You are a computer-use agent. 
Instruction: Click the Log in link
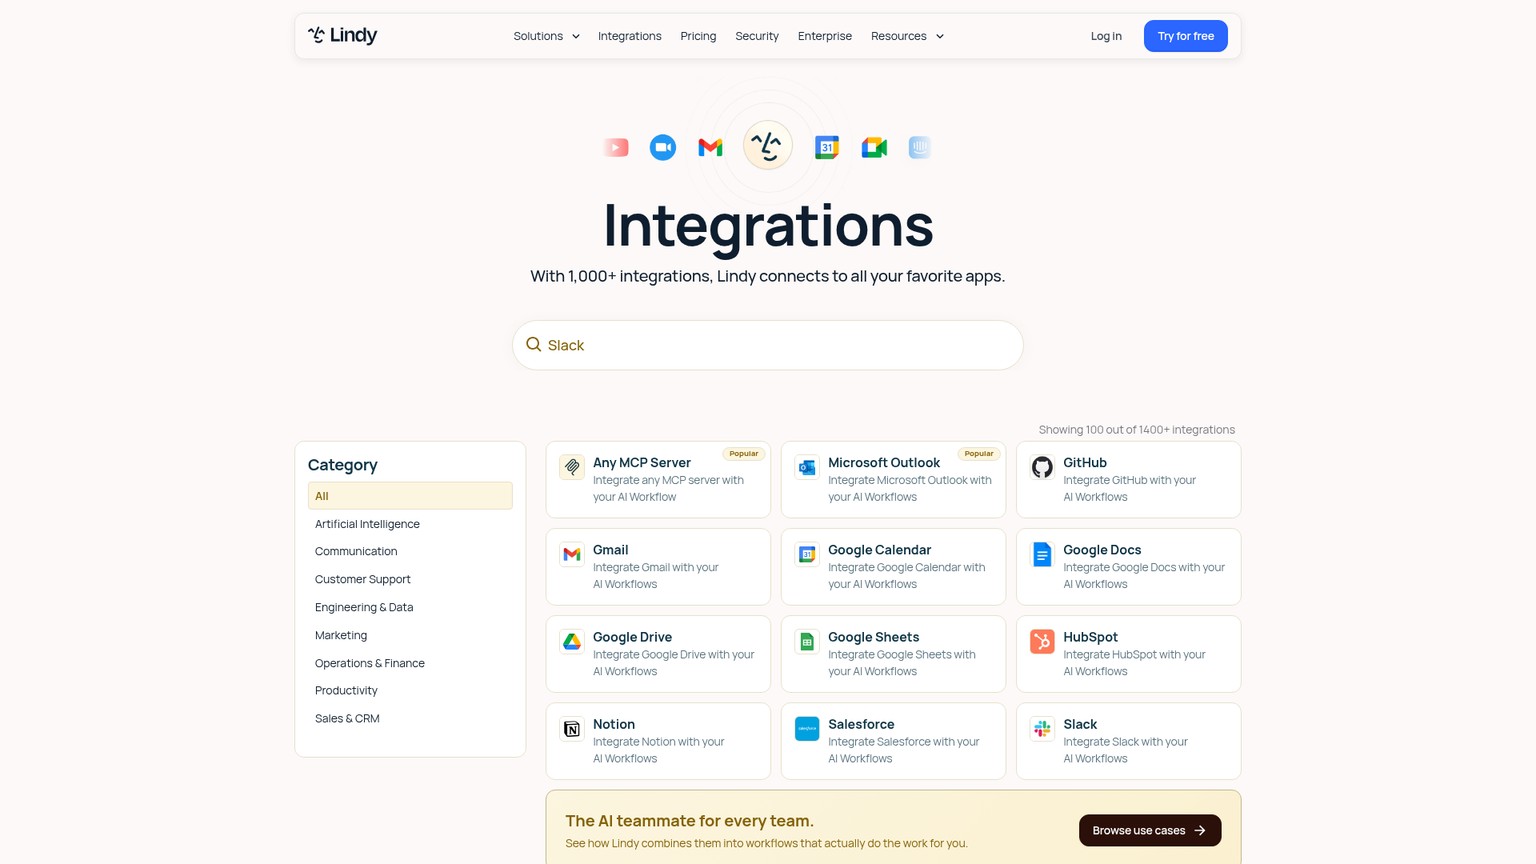click(1106, 36)
